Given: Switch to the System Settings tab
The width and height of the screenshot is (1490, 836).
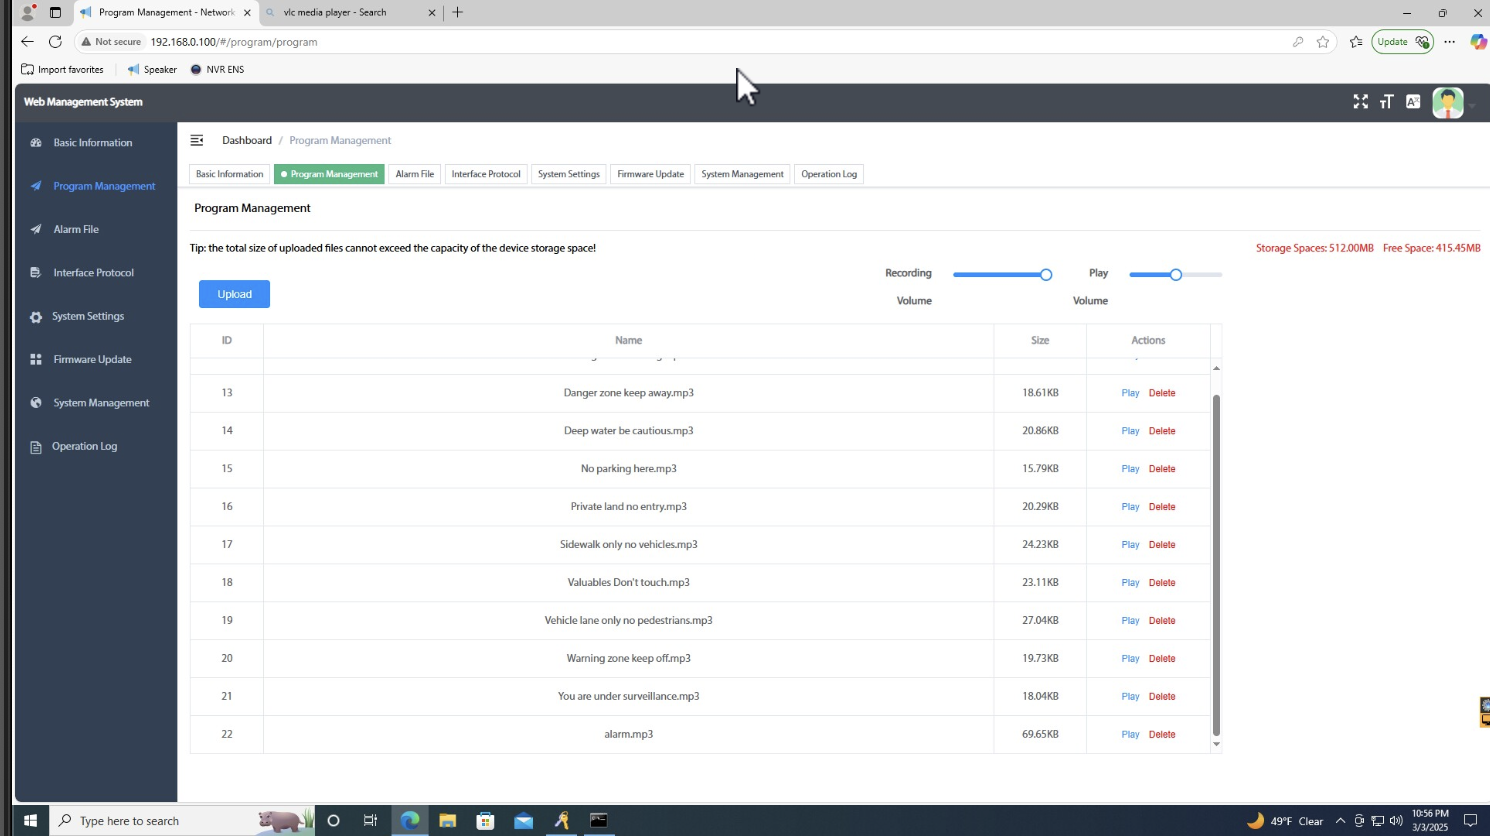Looking at the screenshot, I should (568, 174).
